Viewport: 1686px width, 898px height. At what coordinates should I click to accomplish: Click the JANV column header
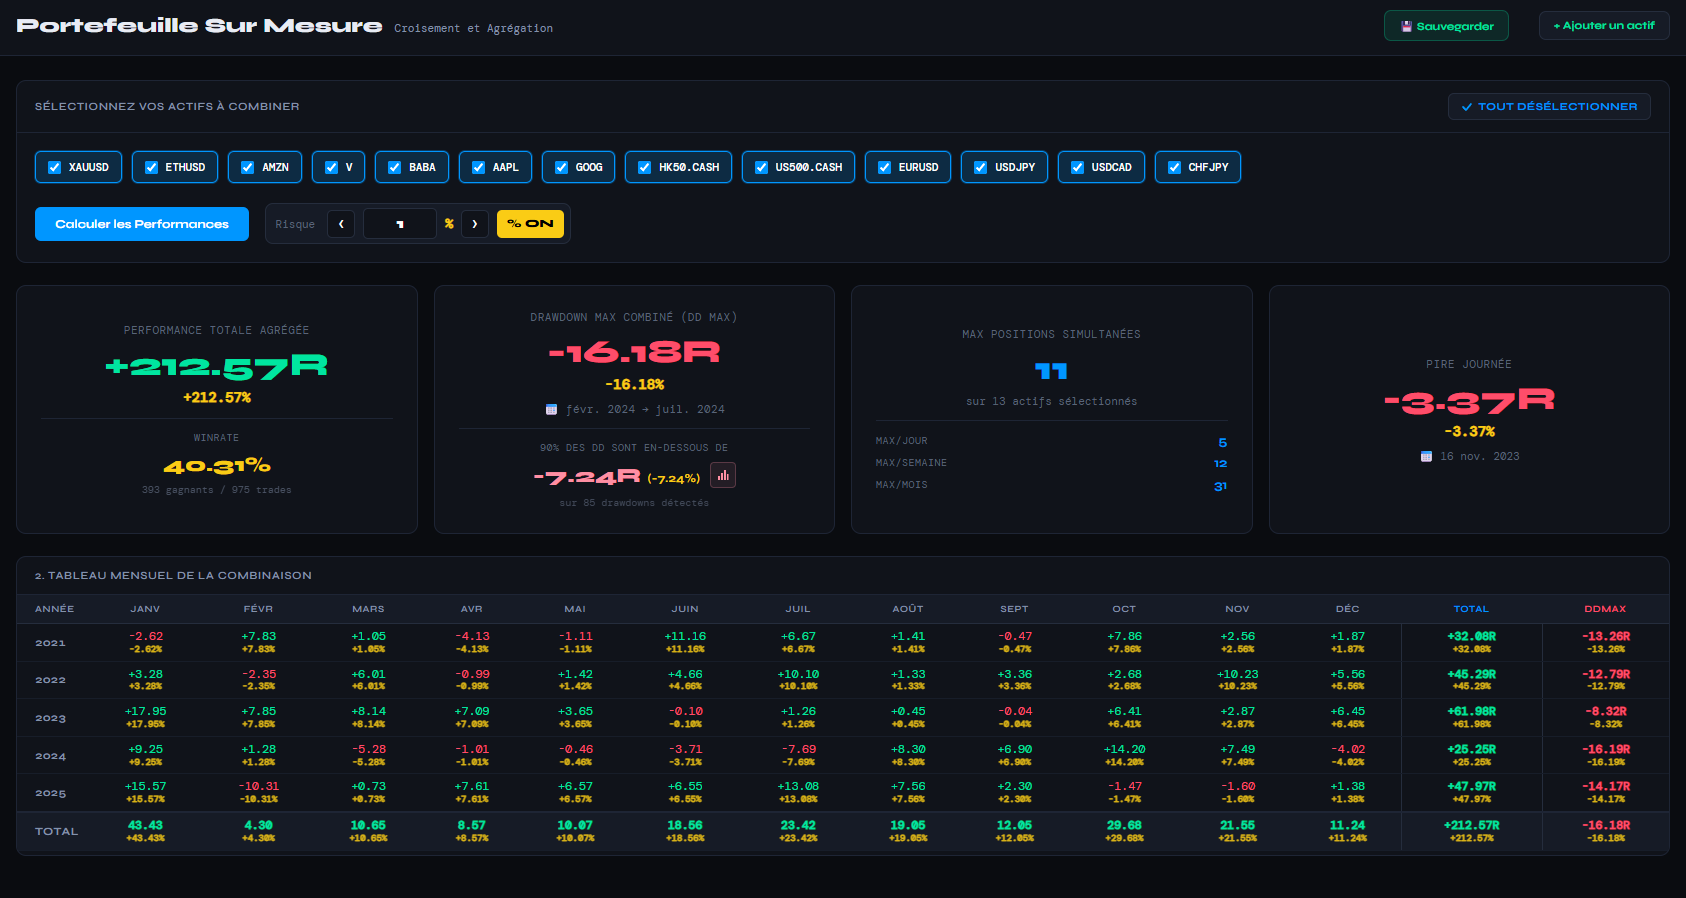point(145,609)
